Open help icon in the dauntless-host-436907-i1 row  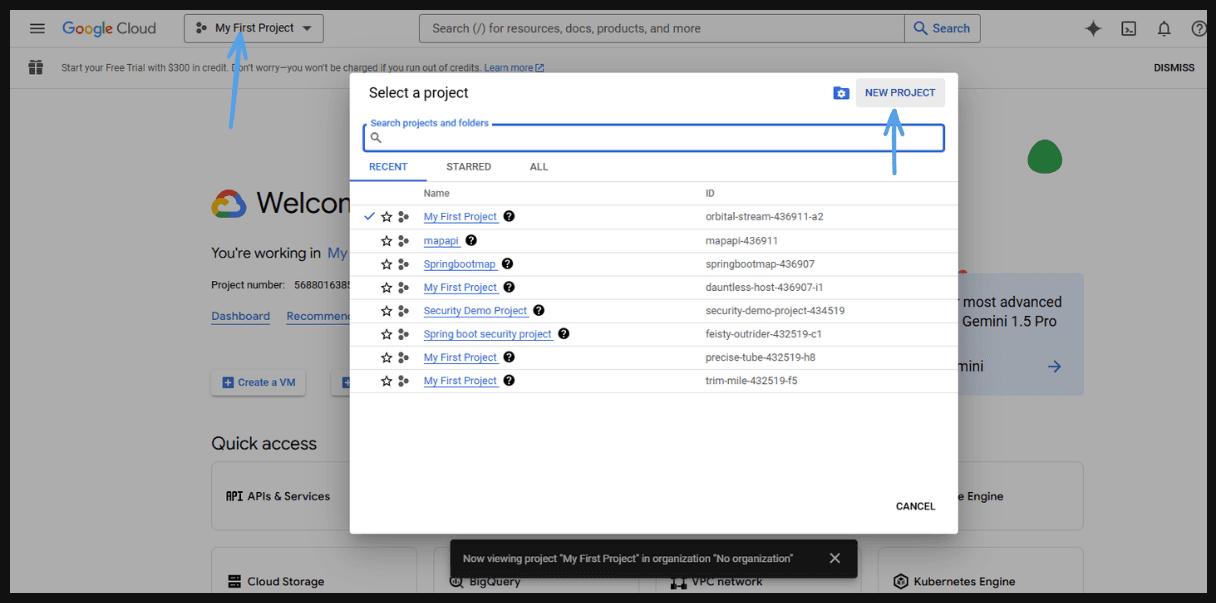click(509, 287)
